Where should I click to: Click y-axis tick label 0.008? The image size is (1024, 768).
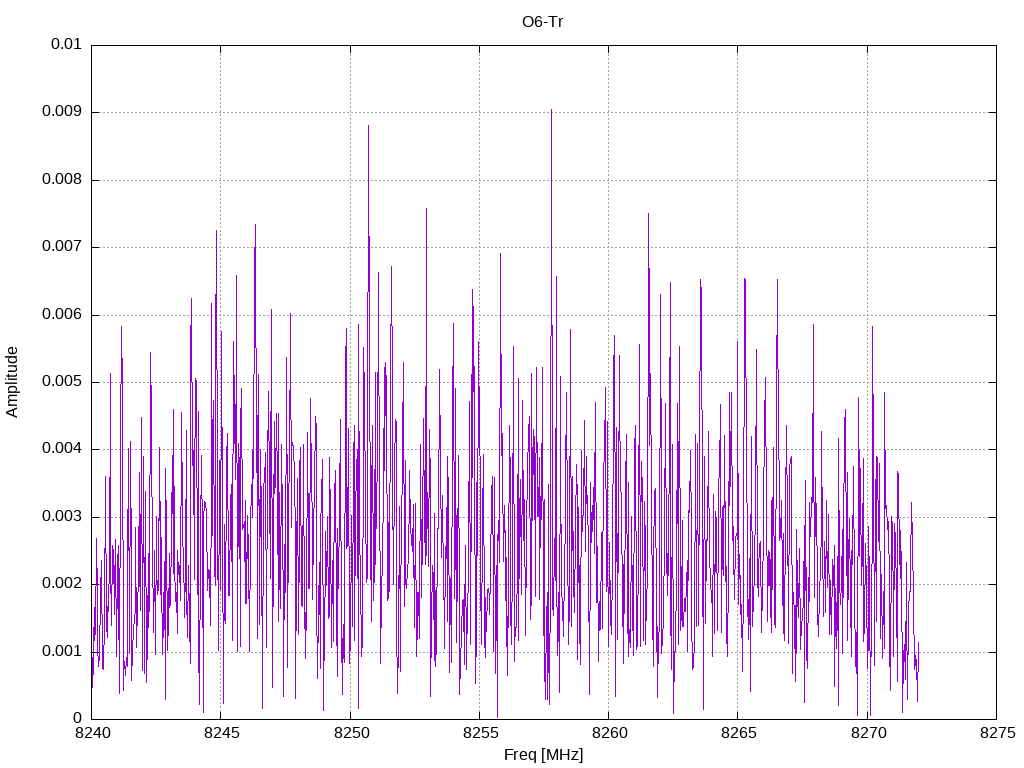[62, 179]
